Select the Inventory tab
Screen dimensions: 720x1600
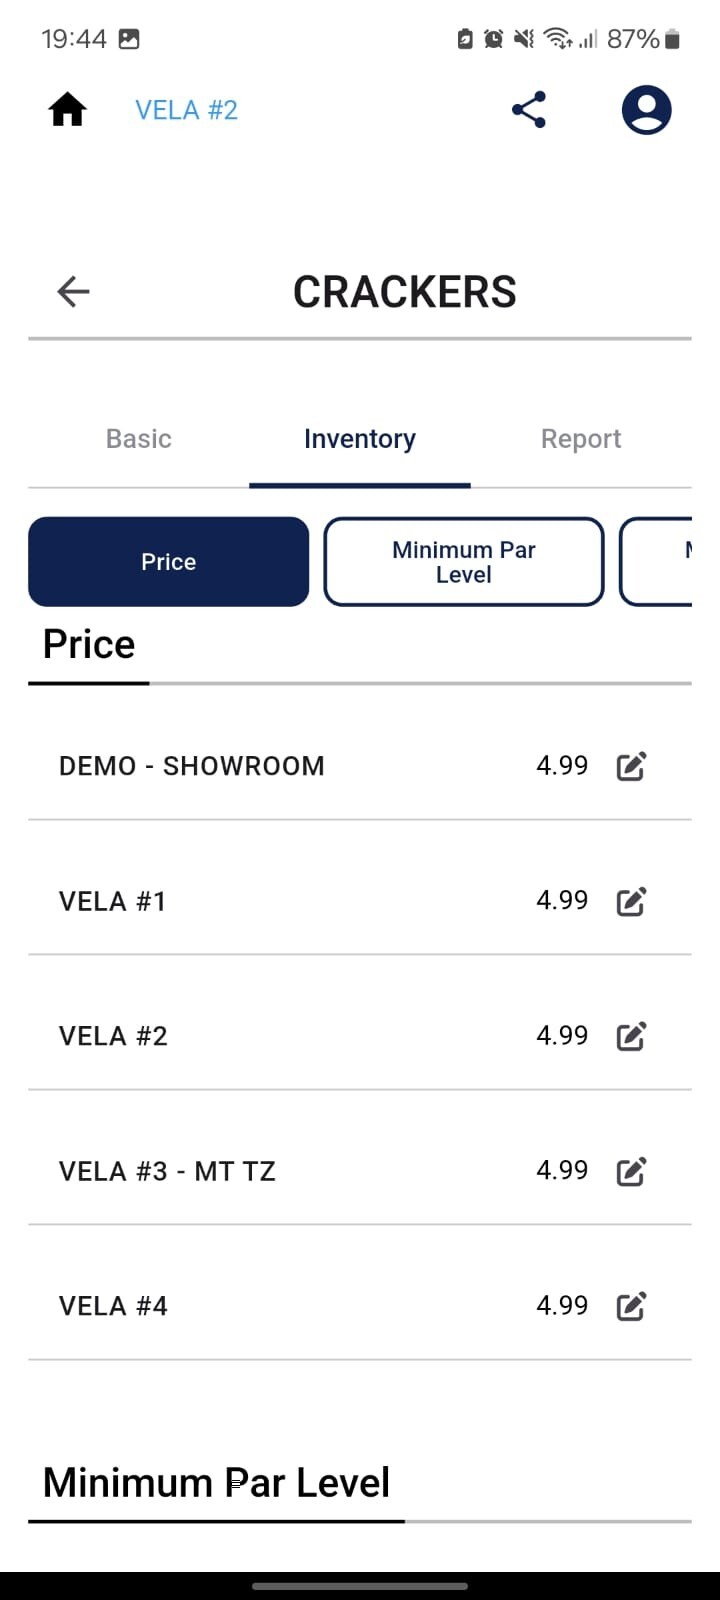click(x=360, y=439)
